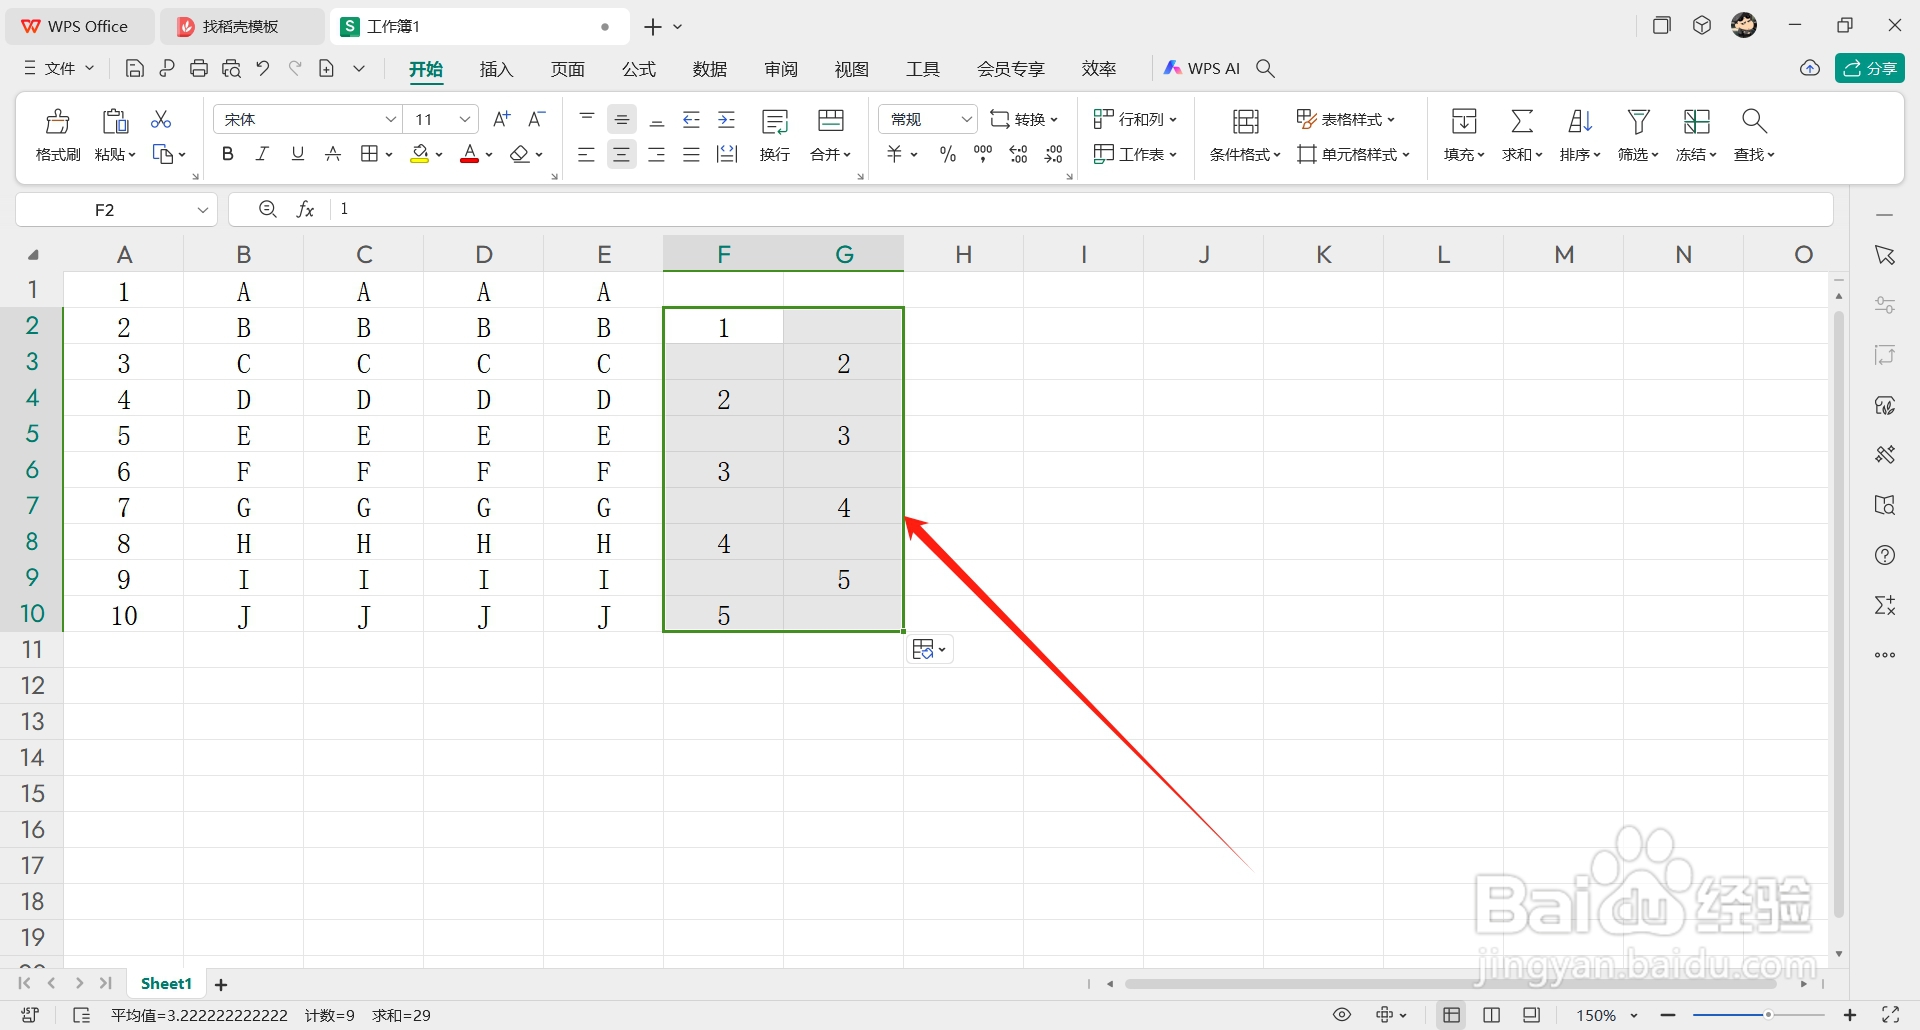Open the Rows and Columns (行和列) dropdown
Viewport: 1920px width, 1030px height.
pyautogui.click(x=1136, y=119)
